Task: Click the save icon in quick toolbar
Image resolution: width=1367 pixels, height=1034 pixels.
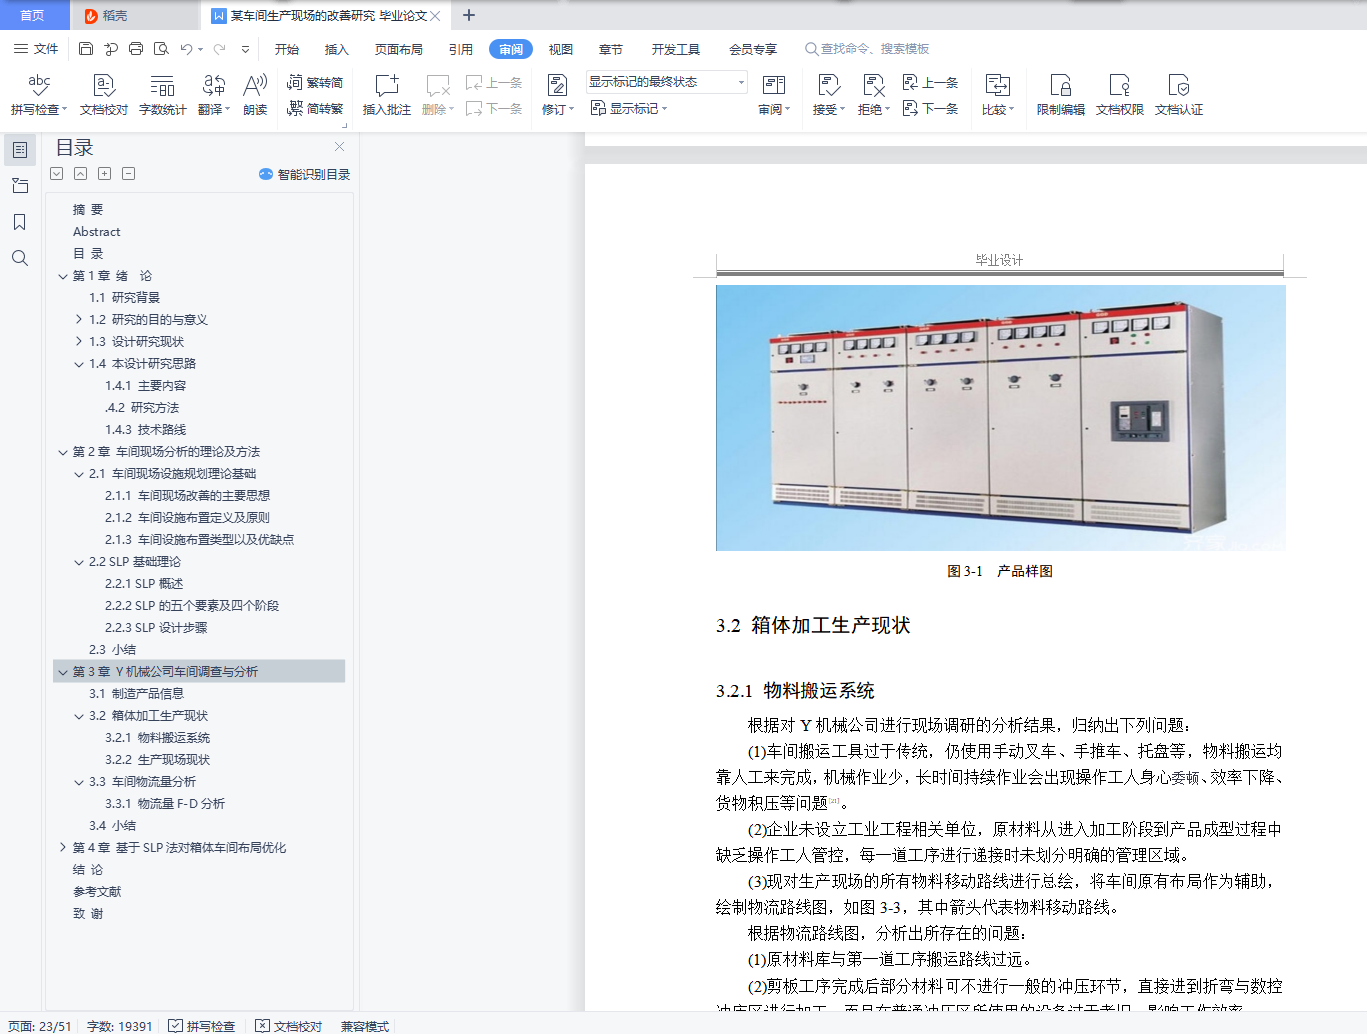Action: point(86,49)
